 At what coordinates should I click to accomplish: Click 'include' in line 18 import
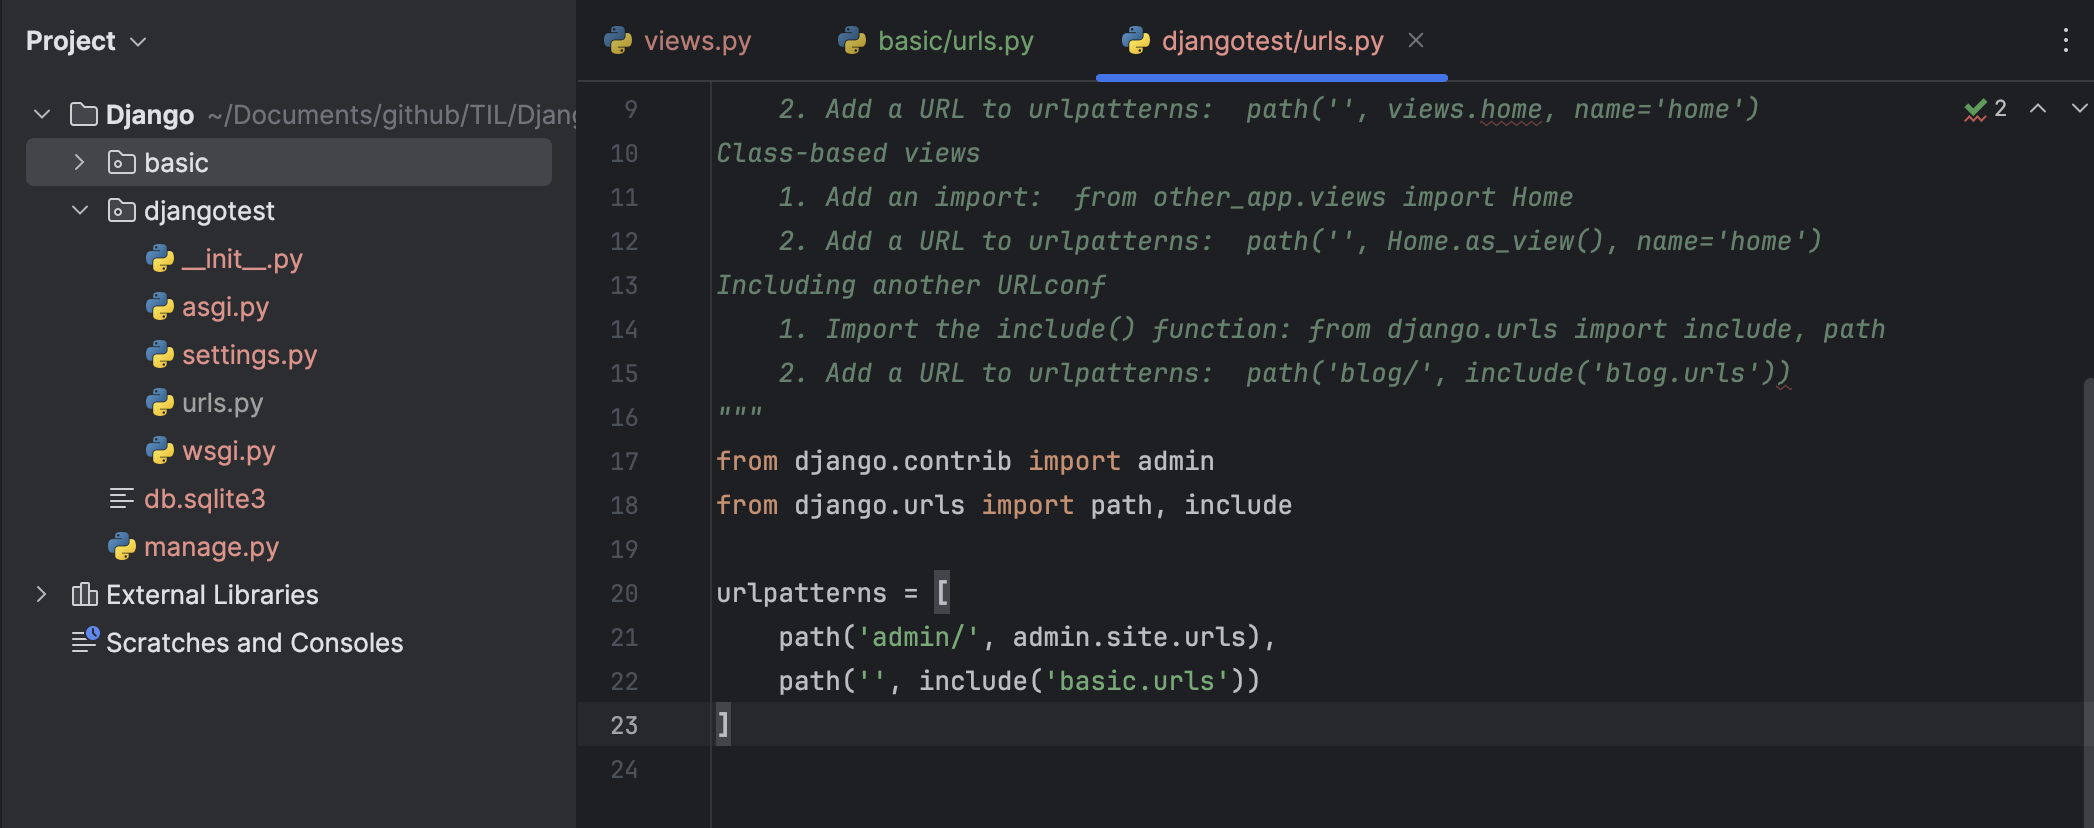point(1238,505)
